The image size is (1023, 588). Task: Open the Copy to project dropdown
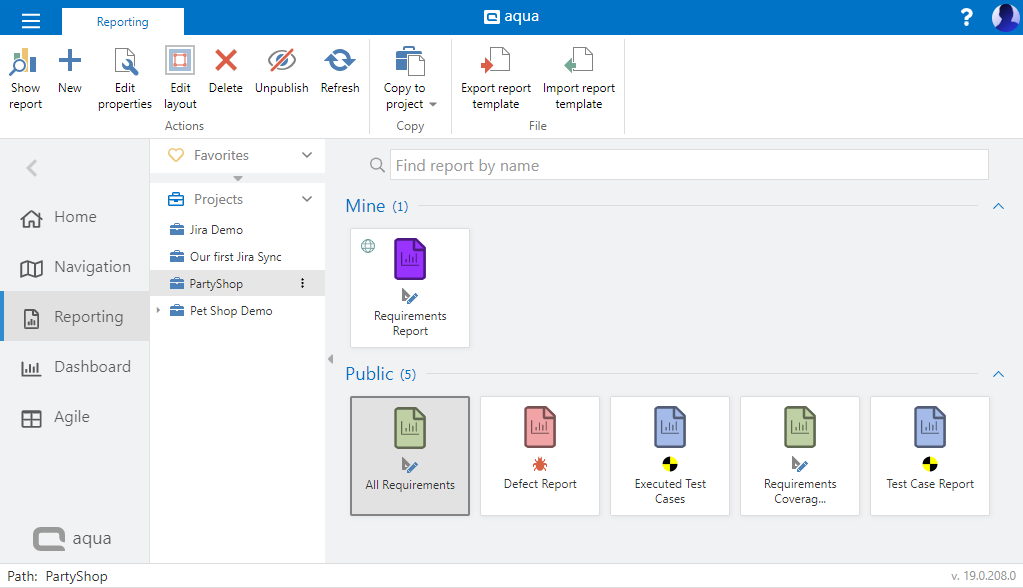tap(410, 96)
